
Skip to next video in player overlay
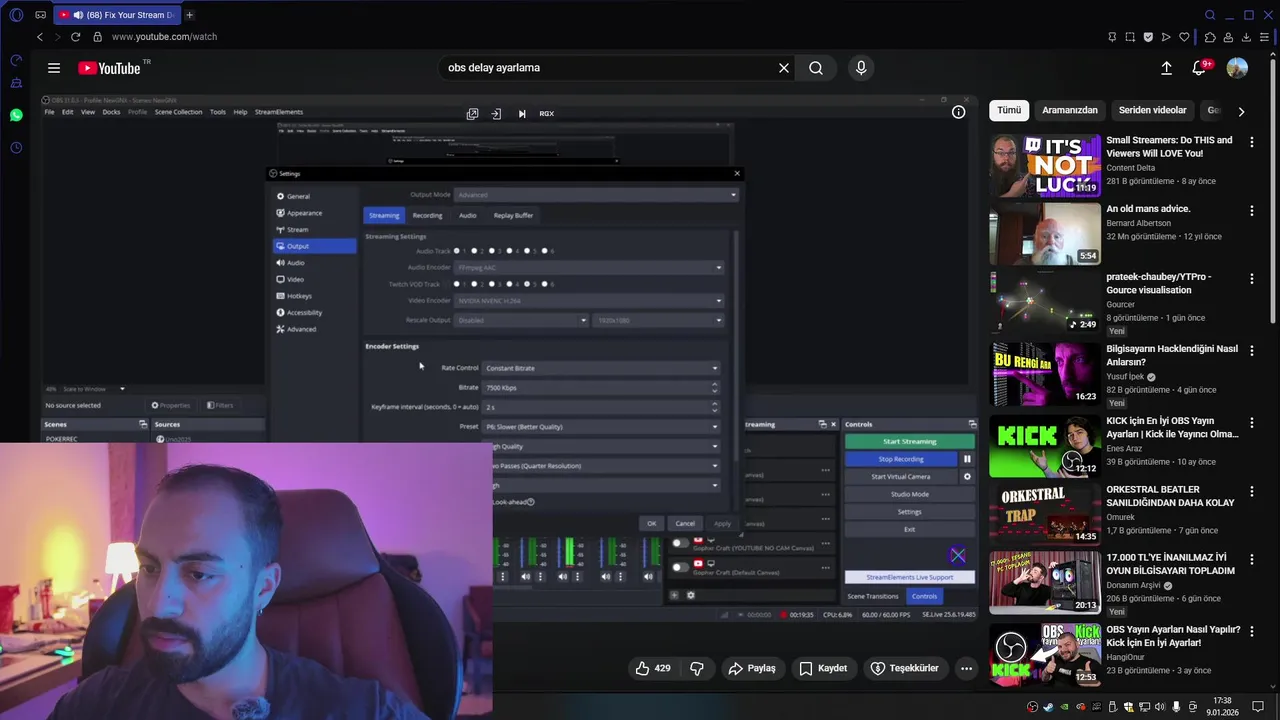coord(522,114)
